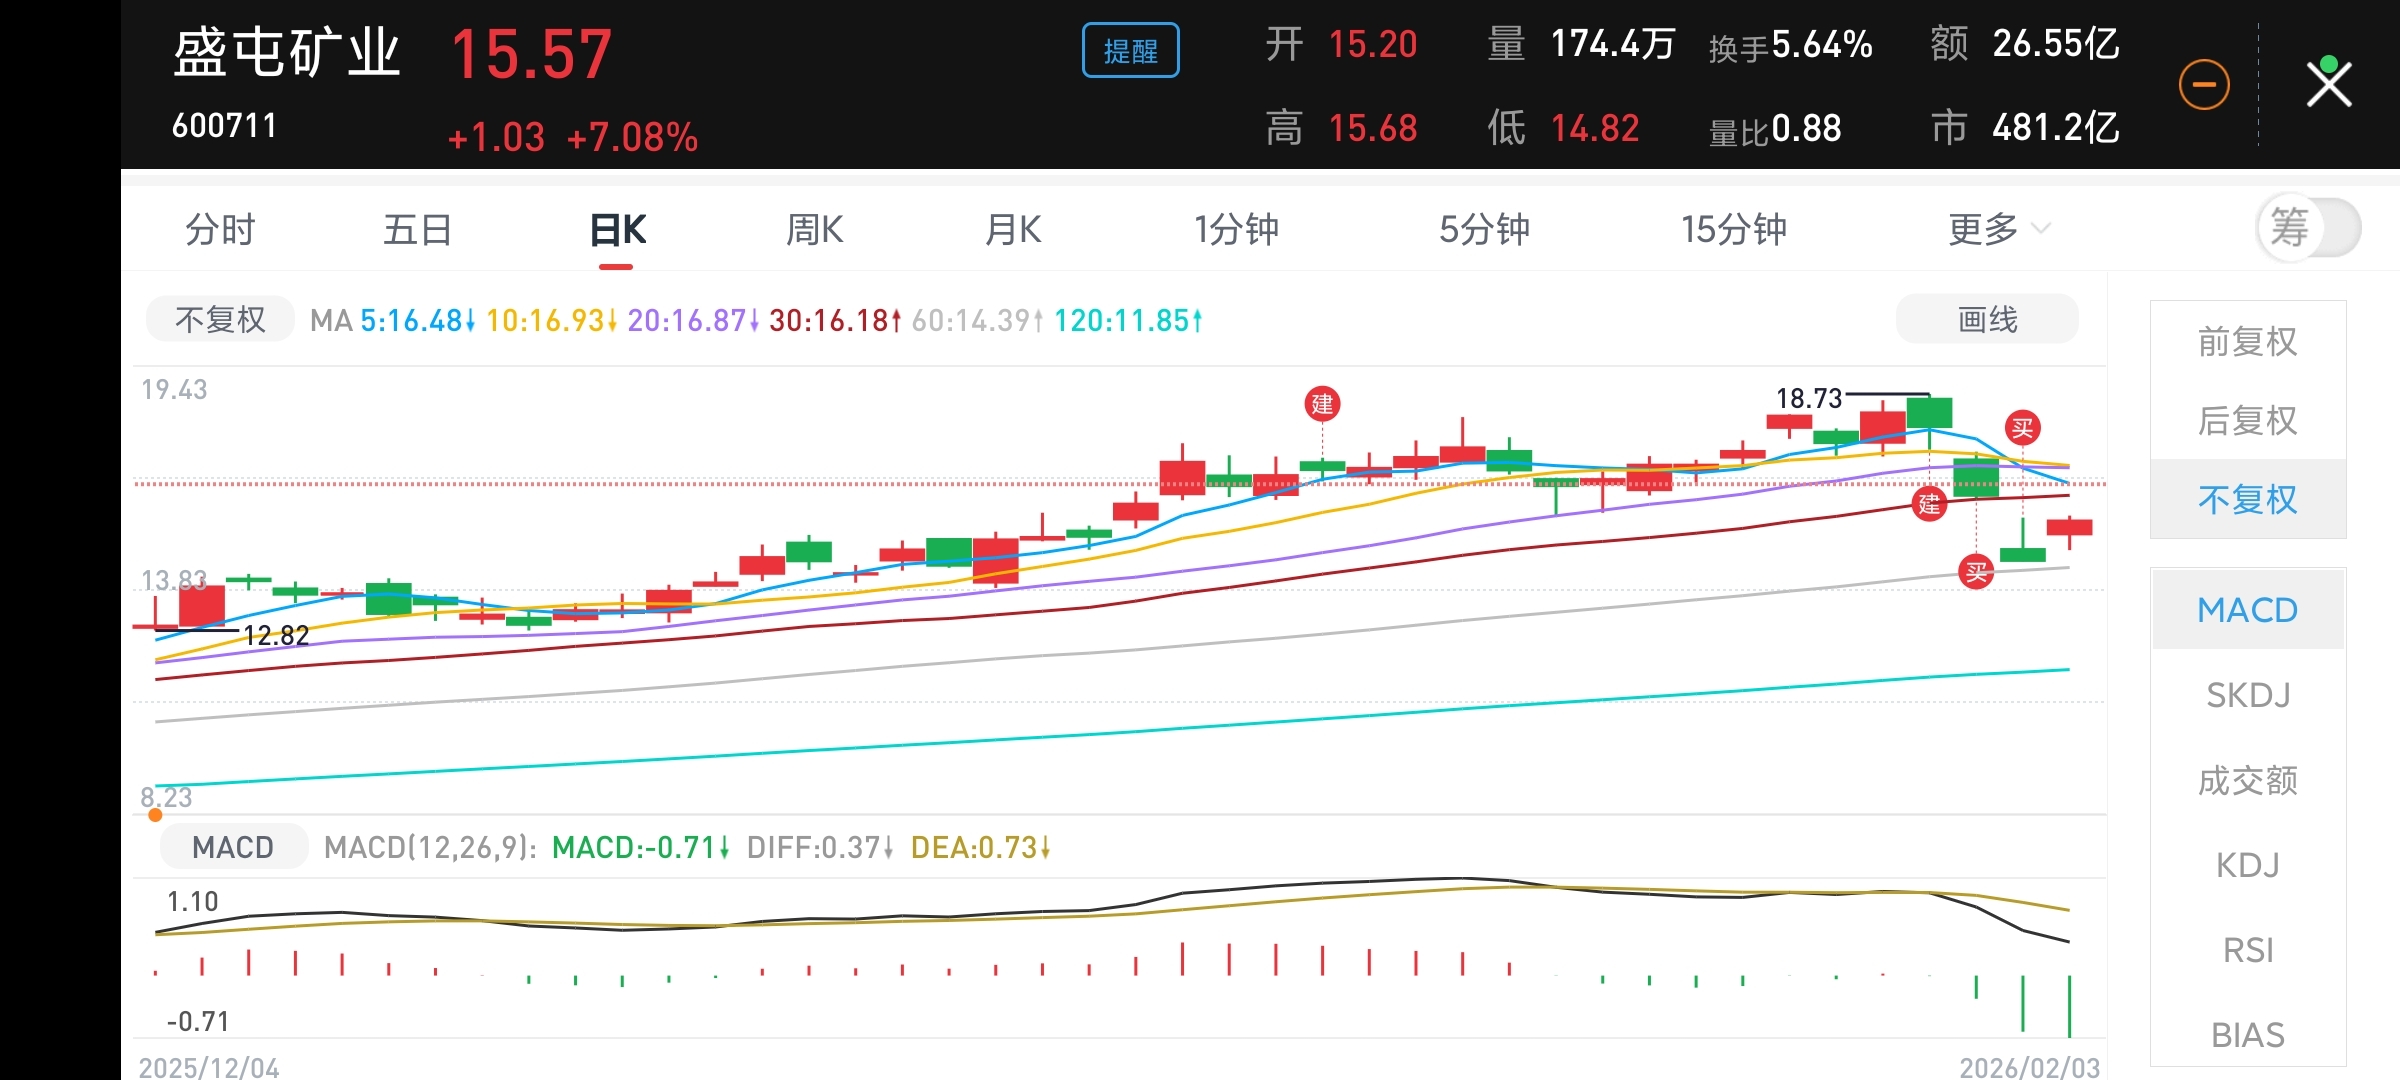Tap the lower red 买 marker on gray line
This screenshot has height=1080, width=2400.
click(1976, 572)
